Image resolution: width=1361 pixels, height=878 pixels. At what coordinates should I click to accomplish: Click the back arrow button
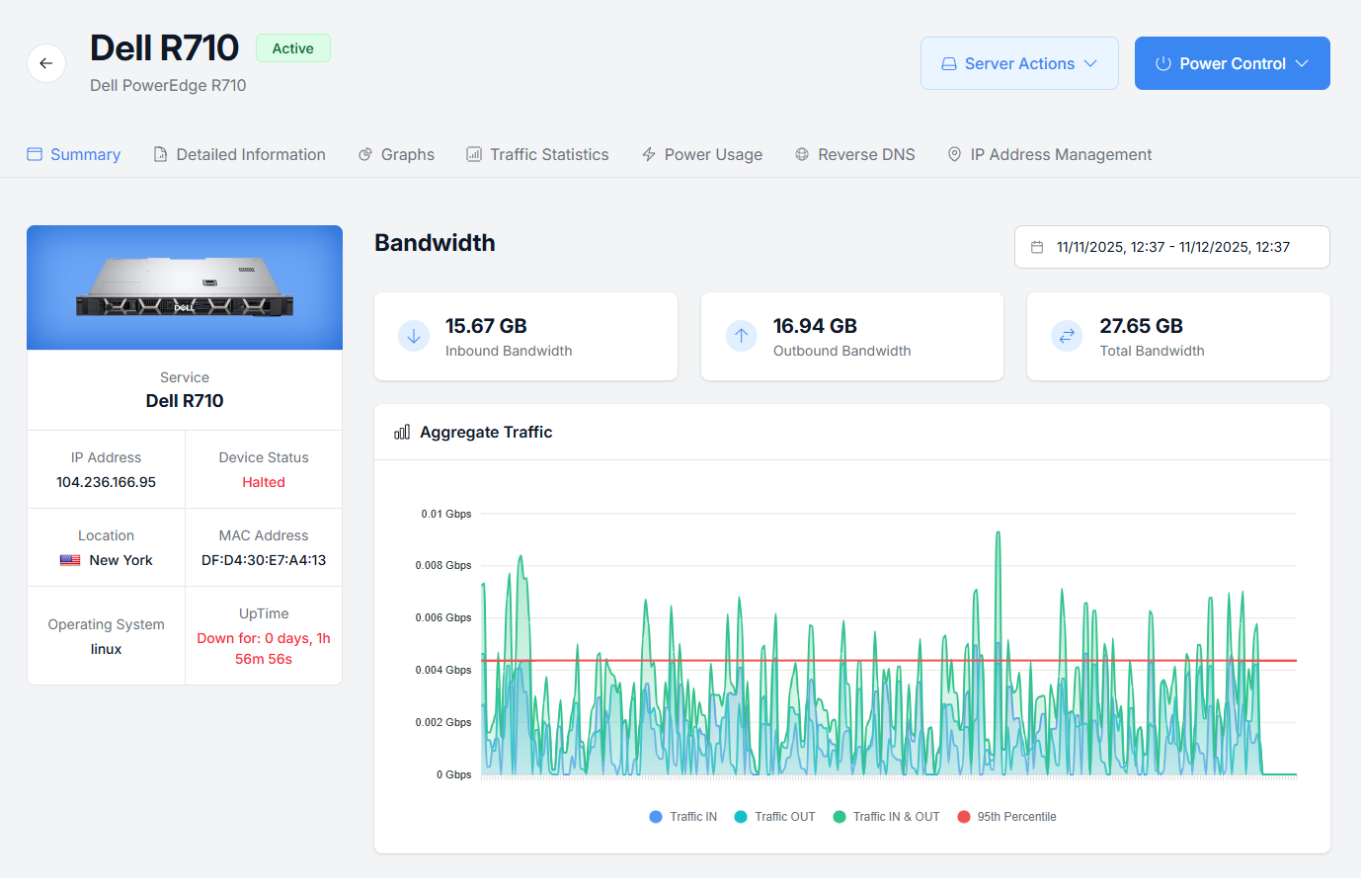click(x=46, y=63)
